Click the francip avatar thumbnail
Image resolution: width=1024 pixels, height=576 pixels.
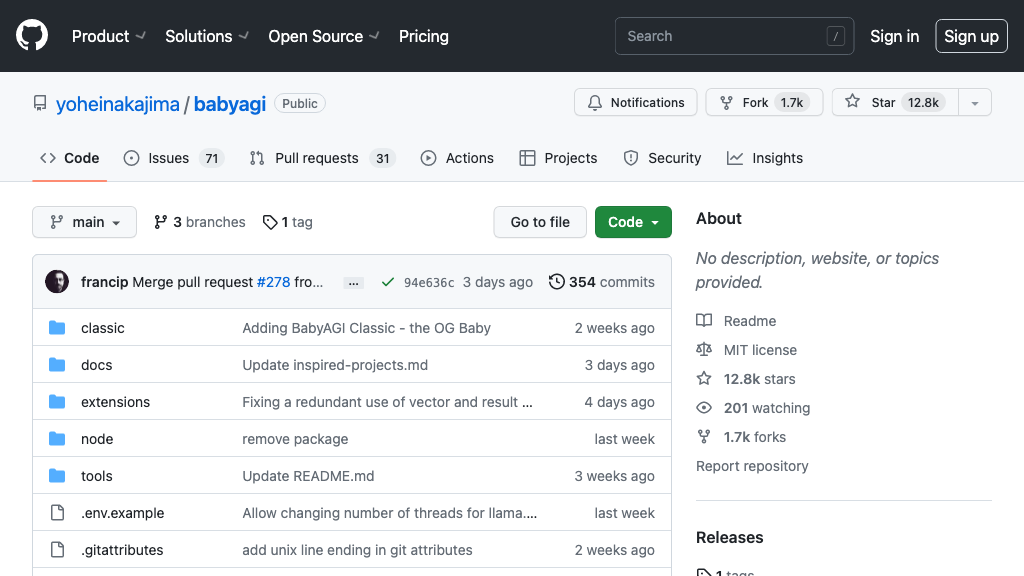coord(57,282)
